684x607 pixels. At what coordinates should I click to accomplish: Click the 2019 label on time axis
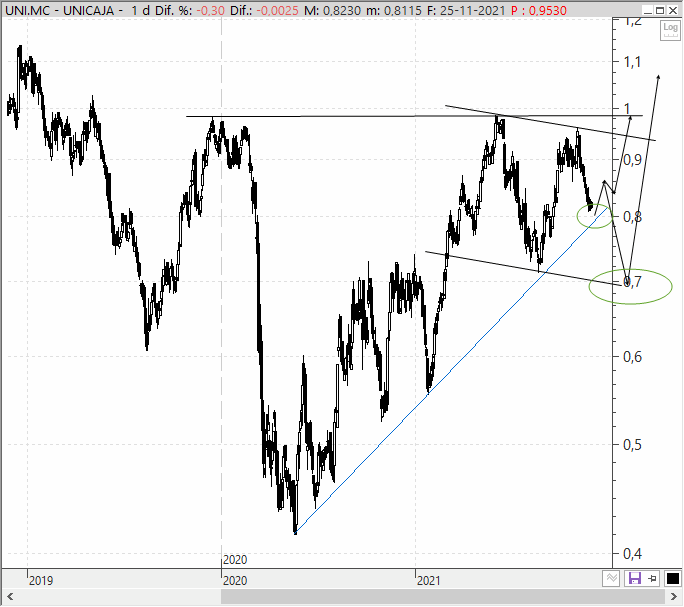coord(41,581)
